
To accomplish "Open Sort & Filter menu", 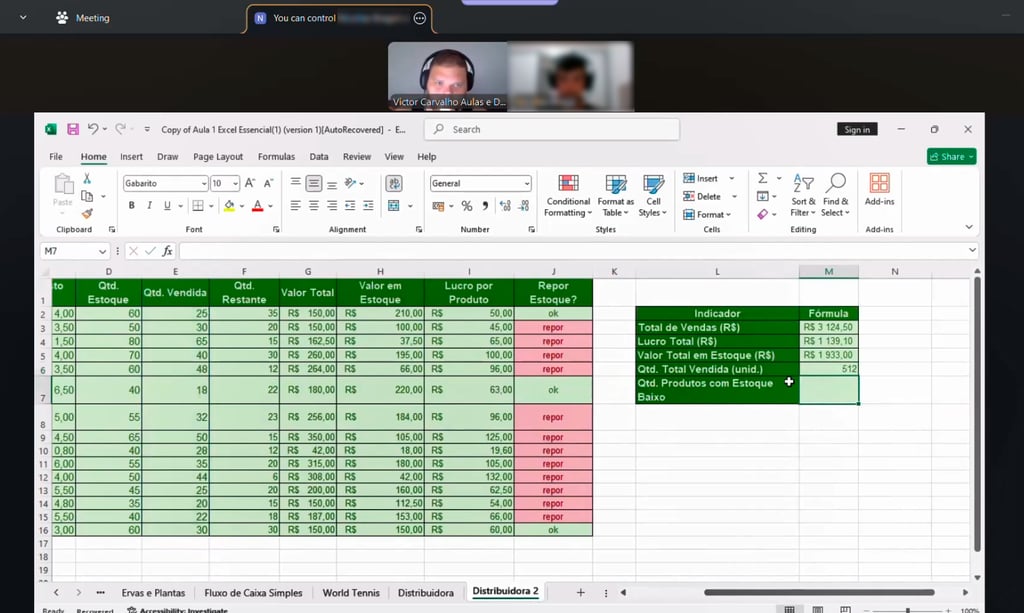I will pyautogui.click(x=803, y=195).
